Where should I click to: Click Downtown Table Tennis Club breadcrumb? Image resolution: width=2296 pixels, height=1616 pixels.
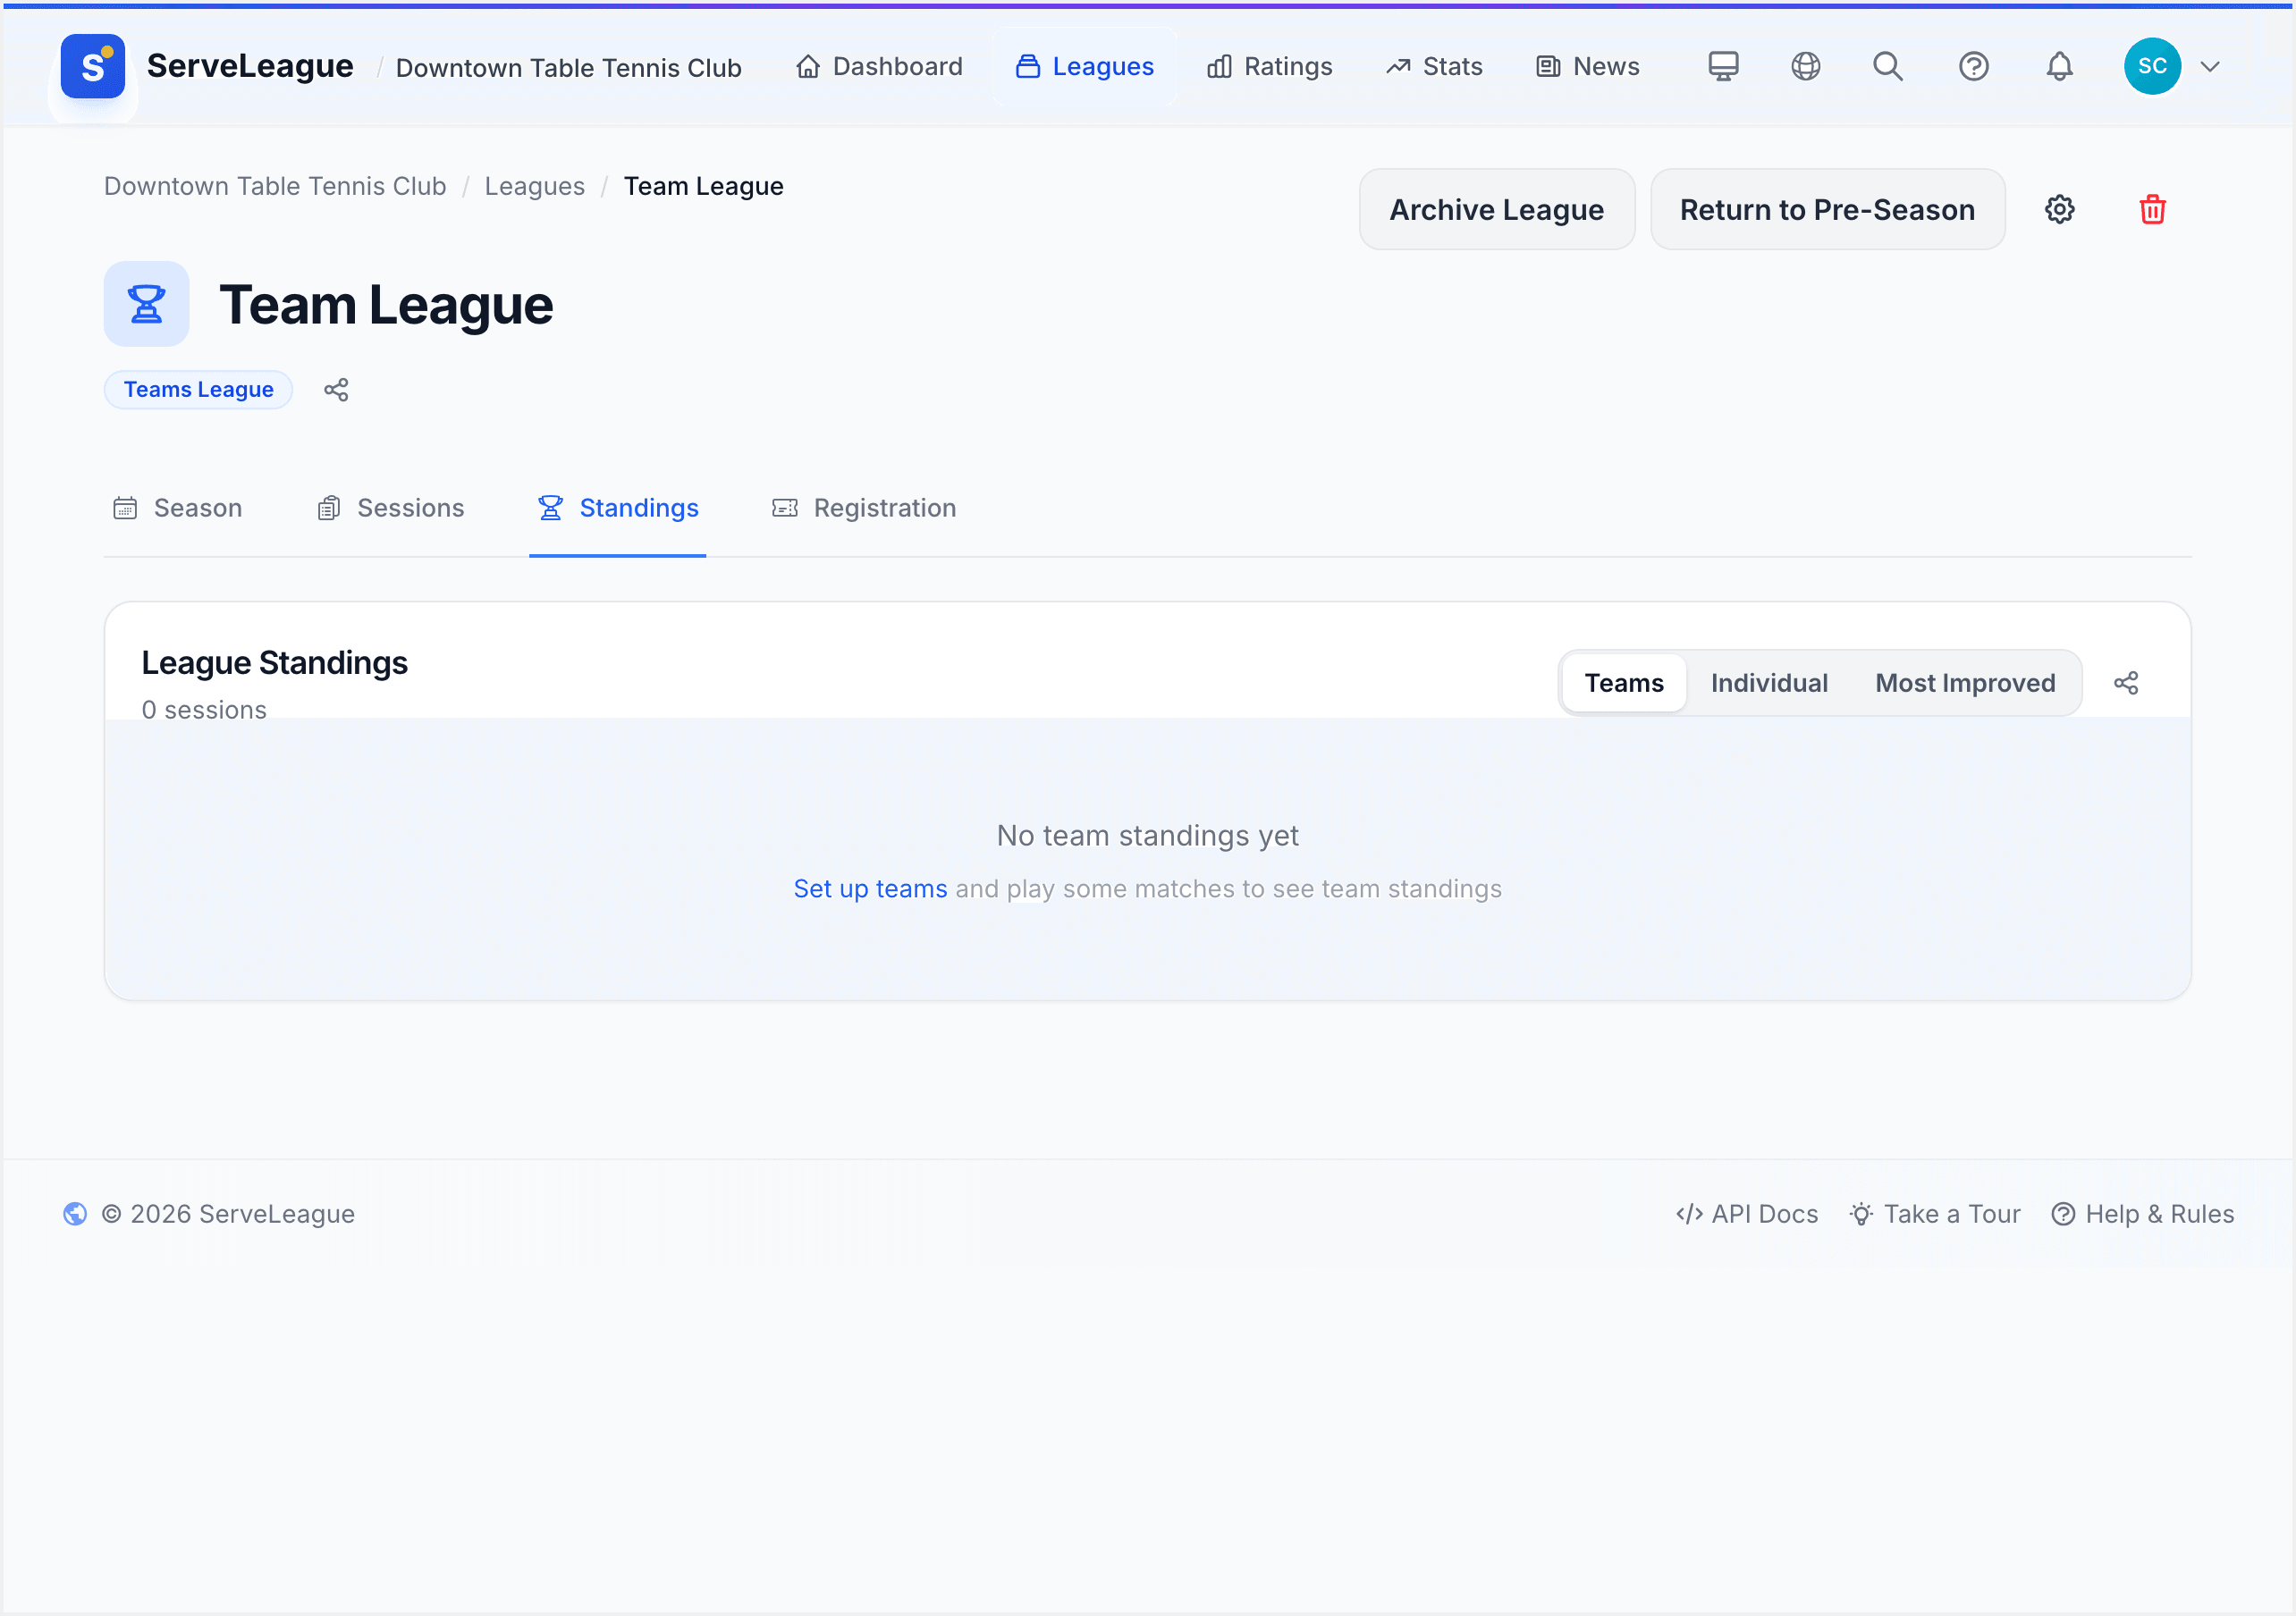tap(275, 186)
